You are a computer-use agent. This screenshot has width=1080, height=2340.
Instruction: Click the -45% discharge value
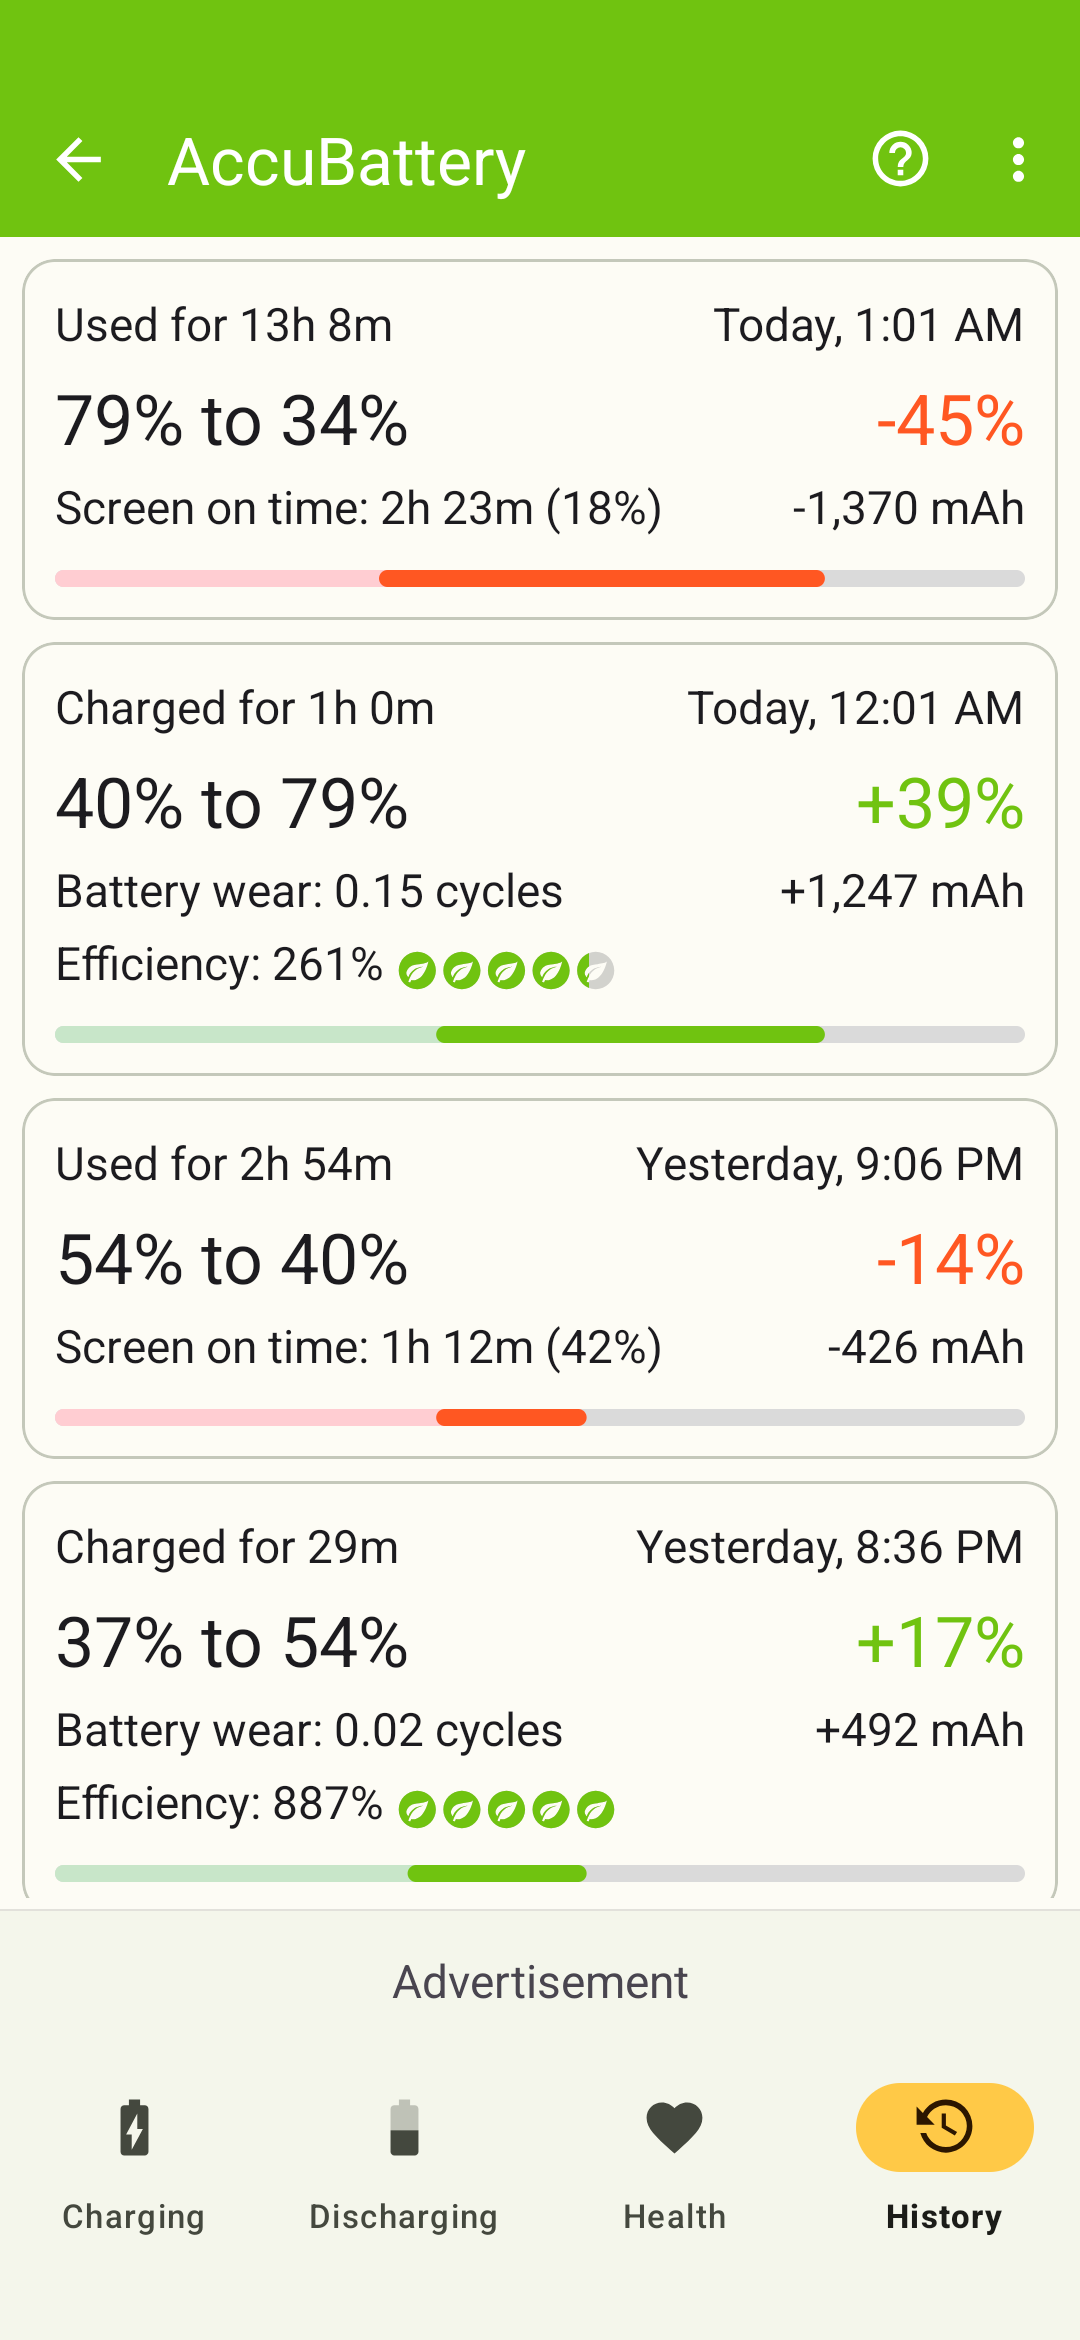pyautogui.click(x=950, y=420)
